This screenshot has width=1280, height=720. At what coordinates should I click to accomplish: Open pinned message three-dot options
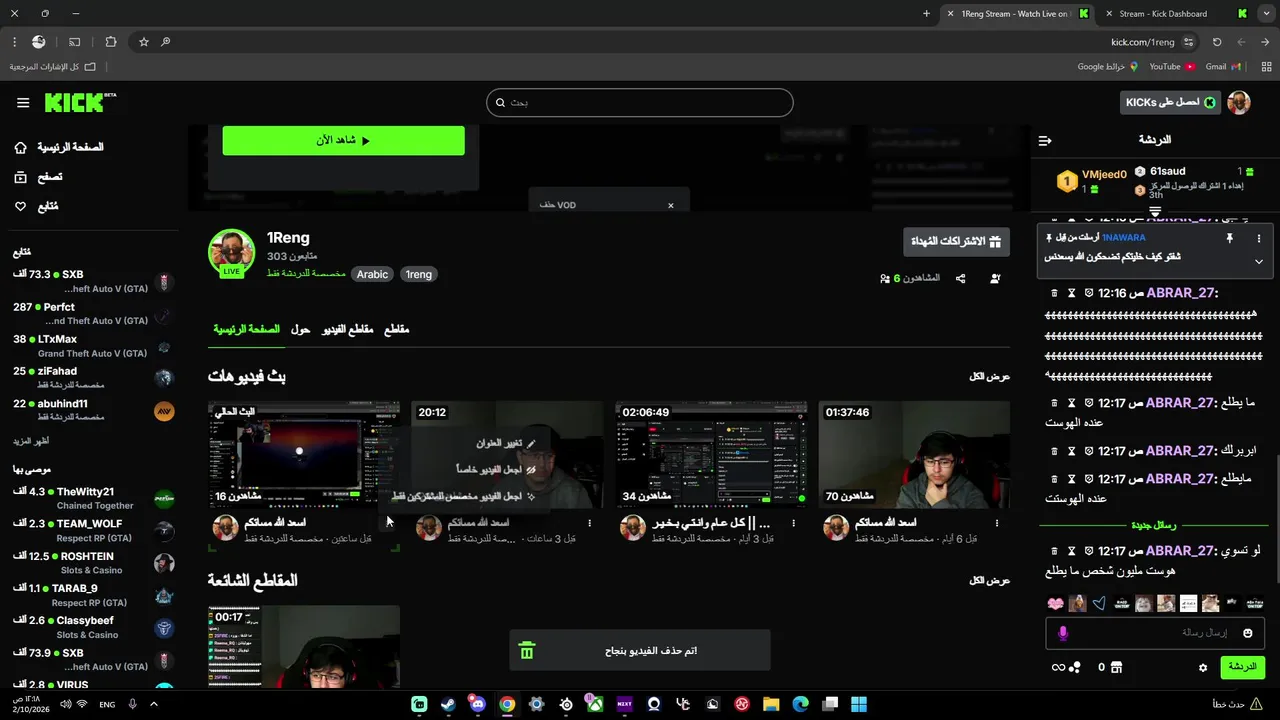pyautogui.click(x=1259, y=238)
